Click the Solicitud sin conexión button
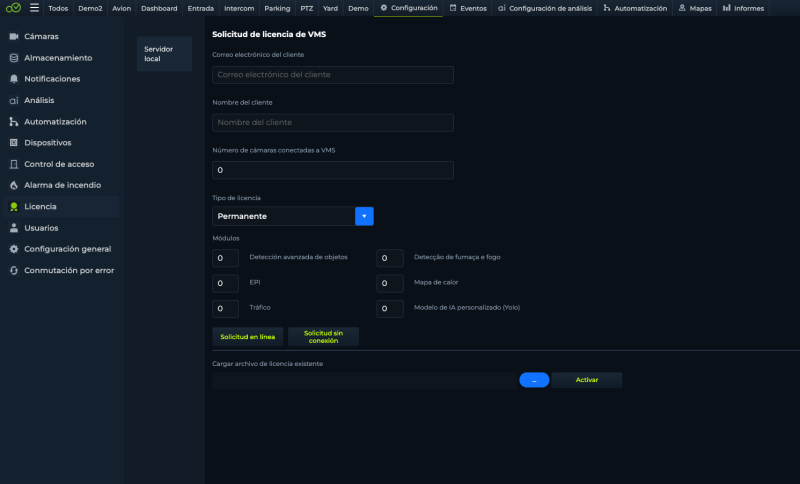The width and height of the screenshot is (800, 484). point(323,337)
